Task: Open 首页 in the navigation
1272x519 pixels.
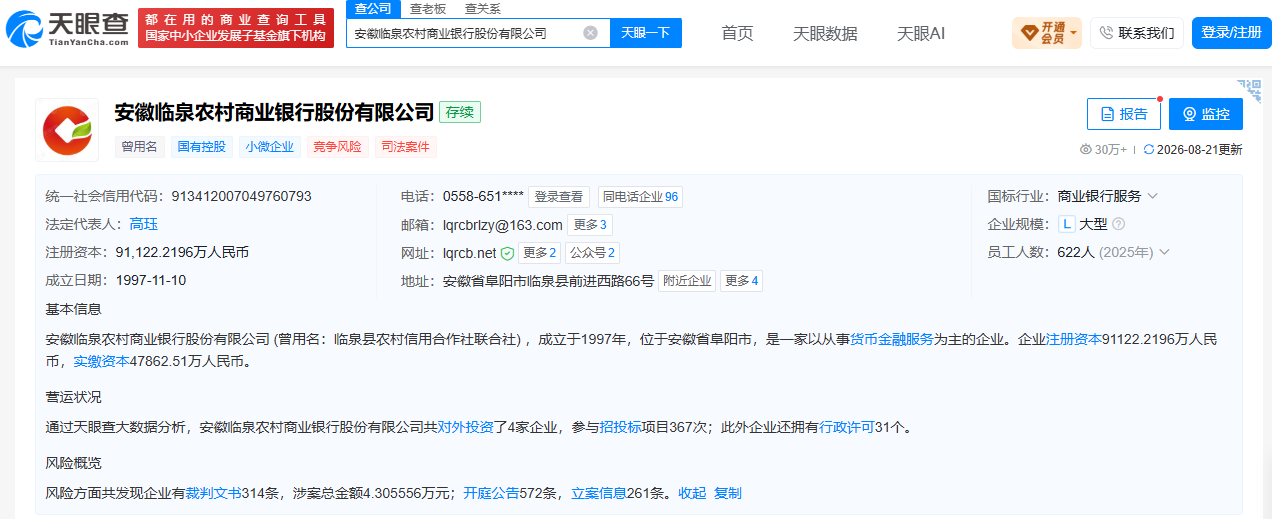Action: click(x=737, y=33)
